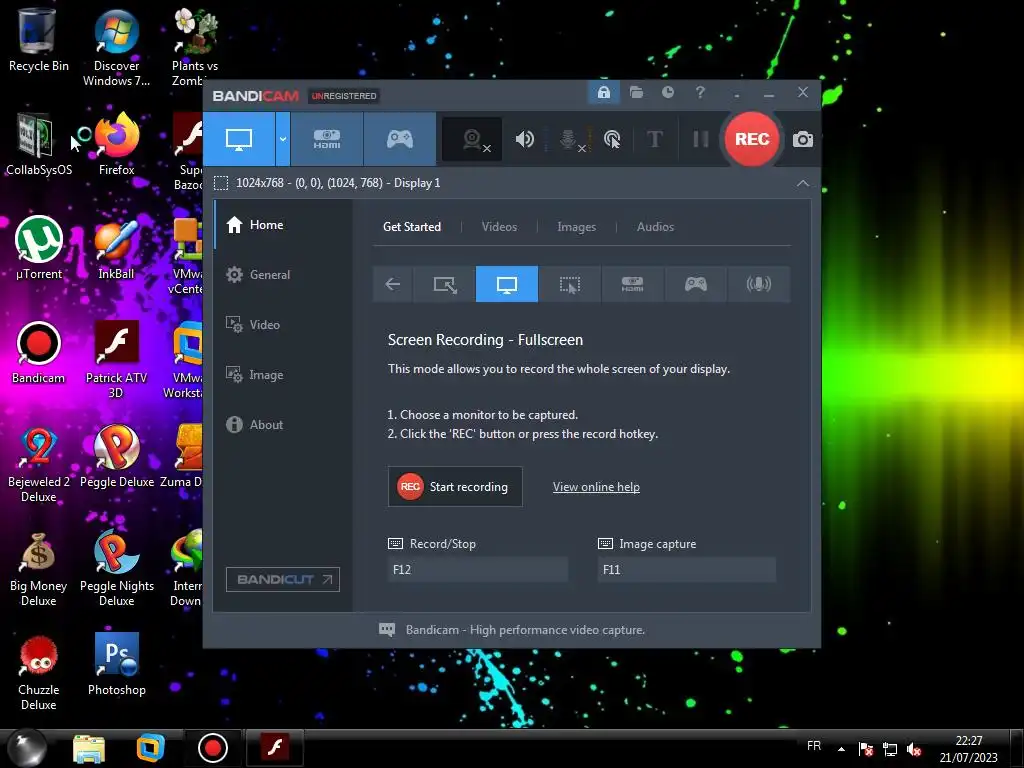Viewport: 1024px width, 768px height.
Task: Click the Bandicam desktop shortcut
Action: click(x=39, y=353)
